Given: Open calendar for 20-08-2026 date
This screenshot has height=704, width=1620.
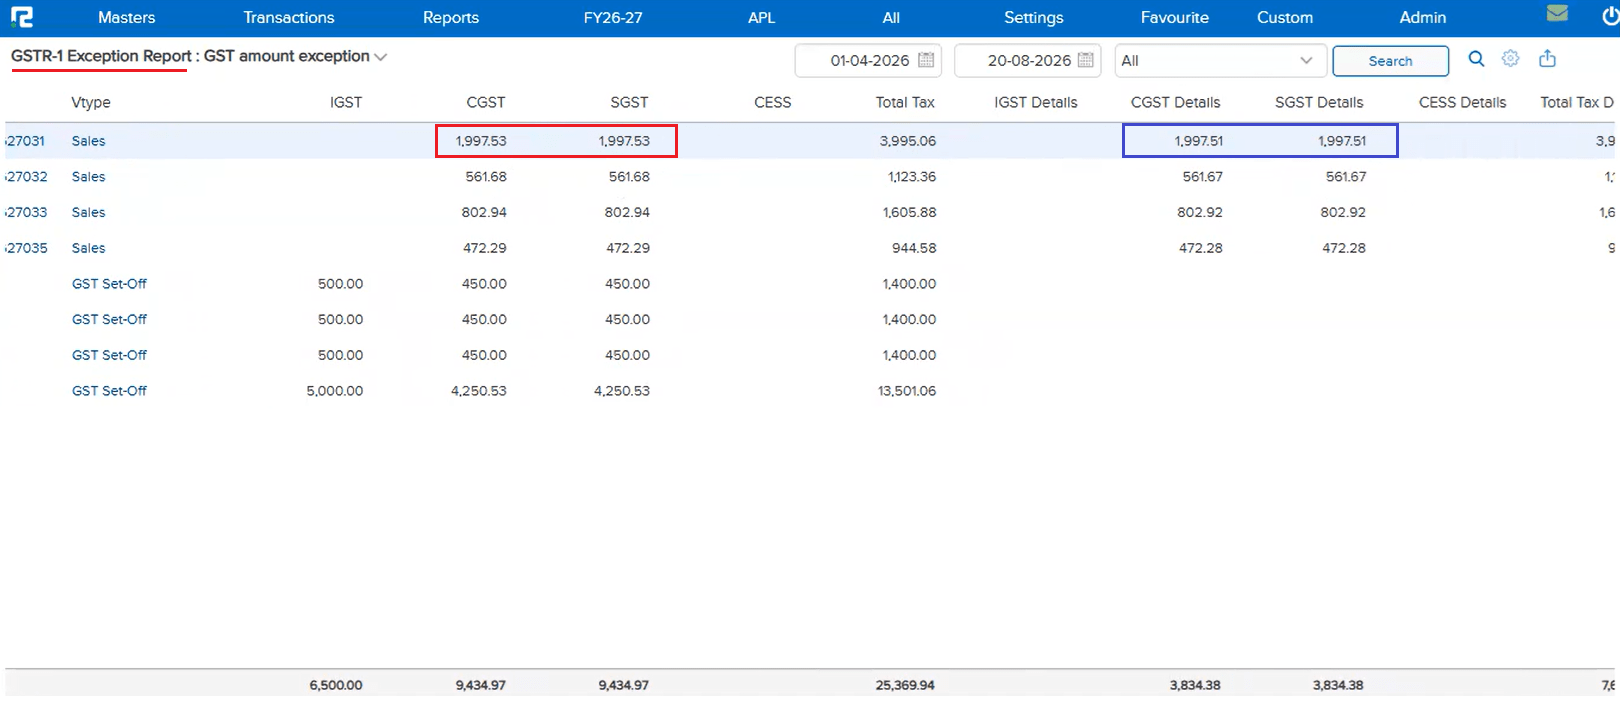Looking at the screenshot, I should point(1085,60).
